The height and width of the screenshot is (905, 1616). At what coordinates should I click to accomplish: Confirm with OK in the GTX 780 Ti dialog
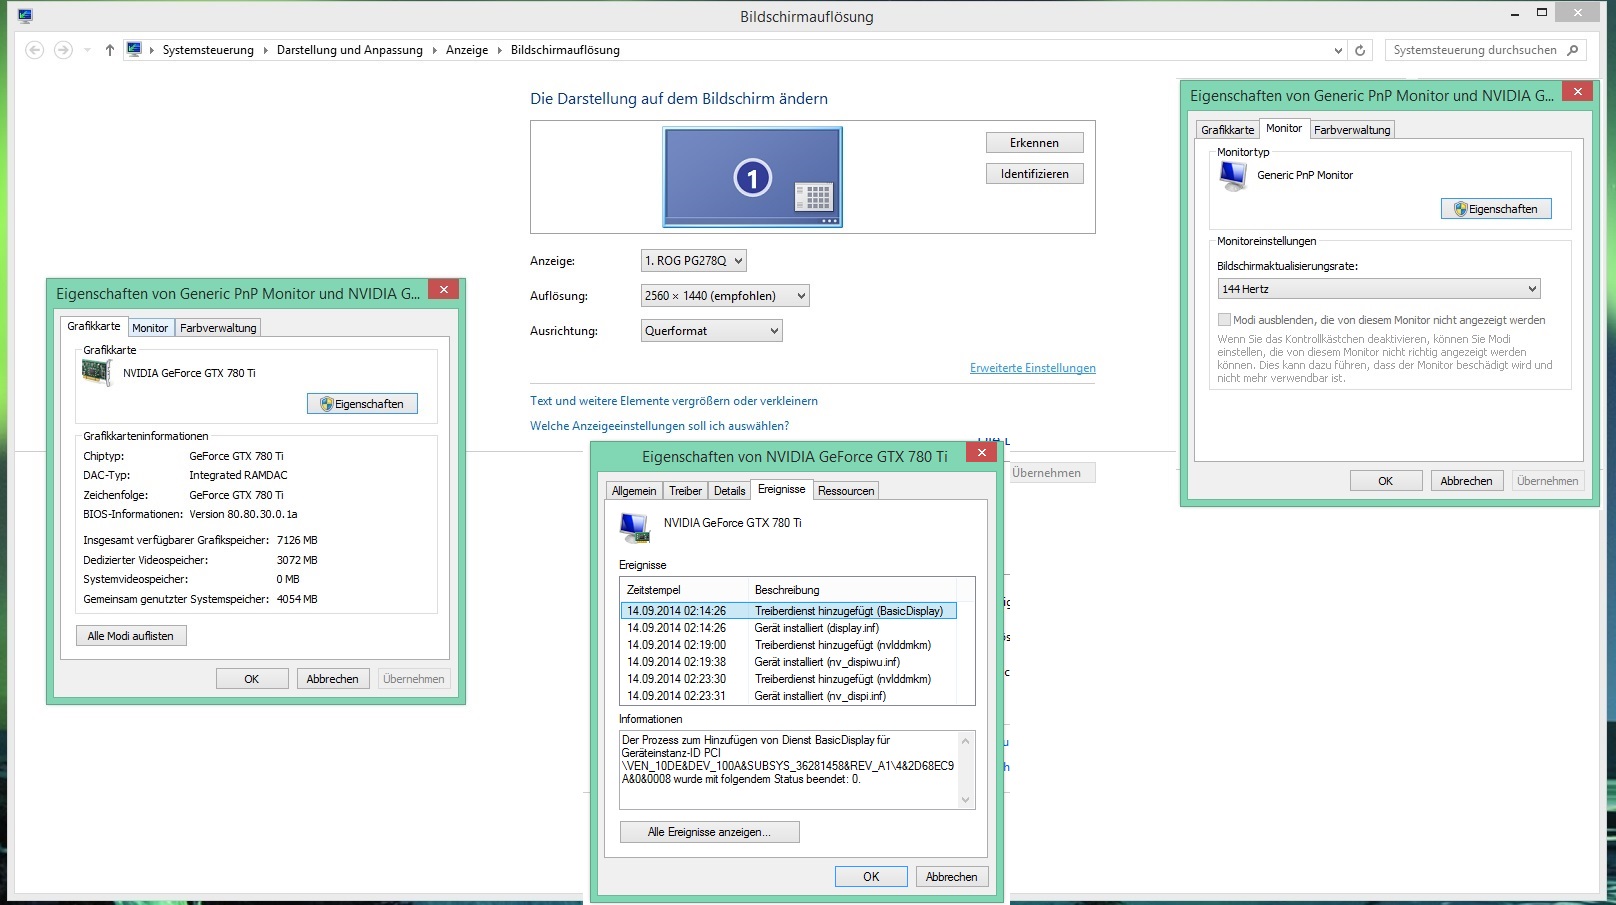pyautogui.click(x=871, y=877)
